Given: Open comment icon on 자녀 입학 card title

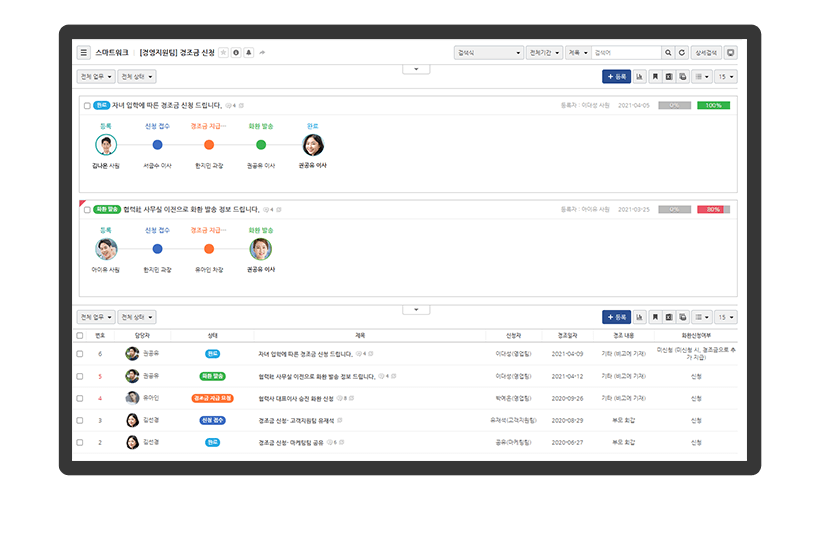Looking at the screenshot, I should point(229,105).
